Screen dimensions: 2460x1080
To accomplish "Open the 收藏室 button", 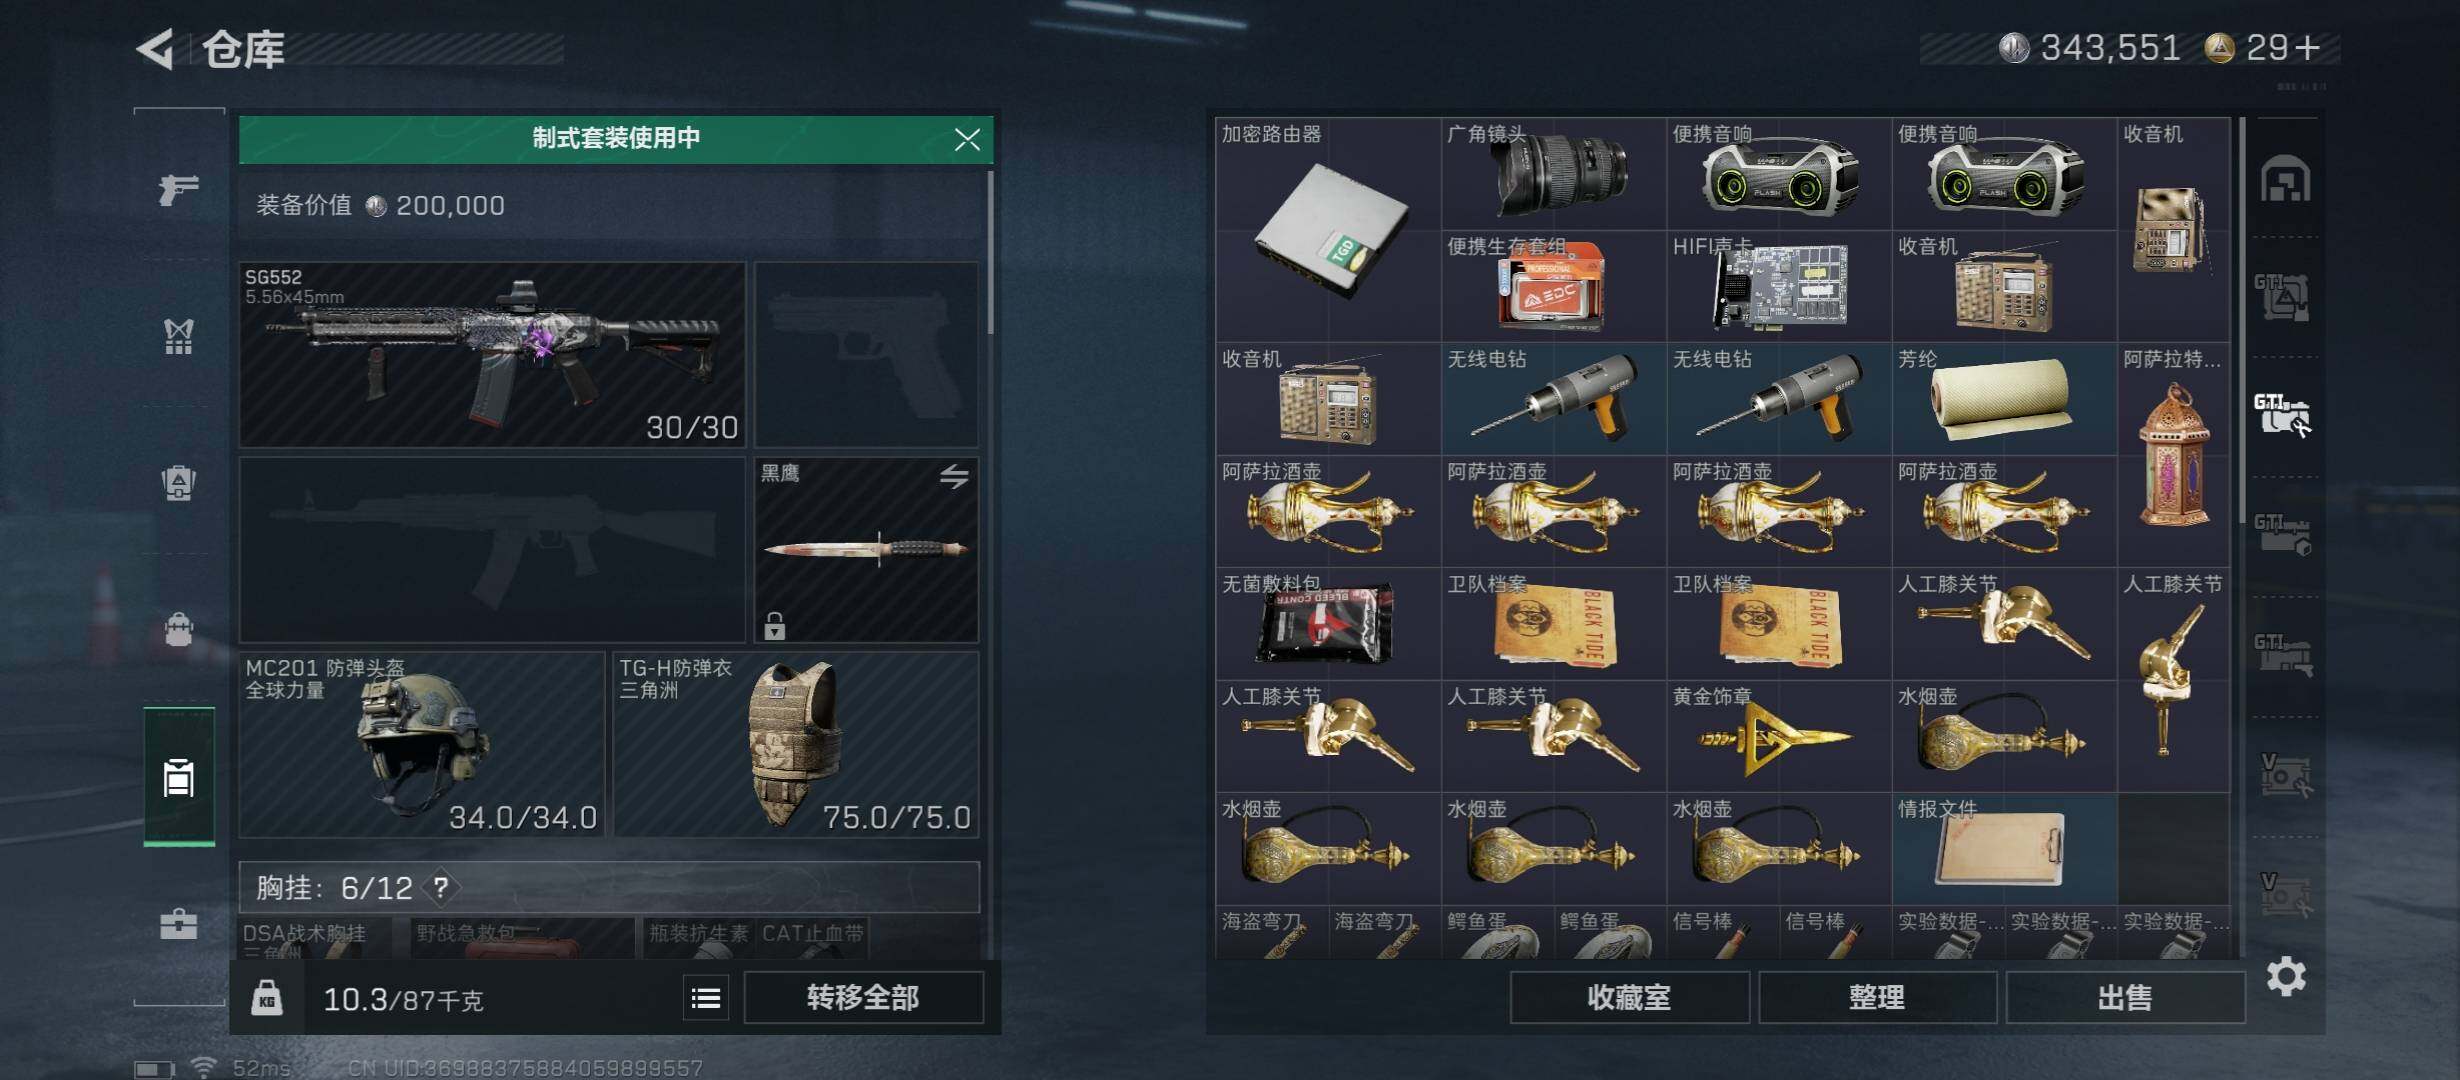I will tap(1630, 997).
